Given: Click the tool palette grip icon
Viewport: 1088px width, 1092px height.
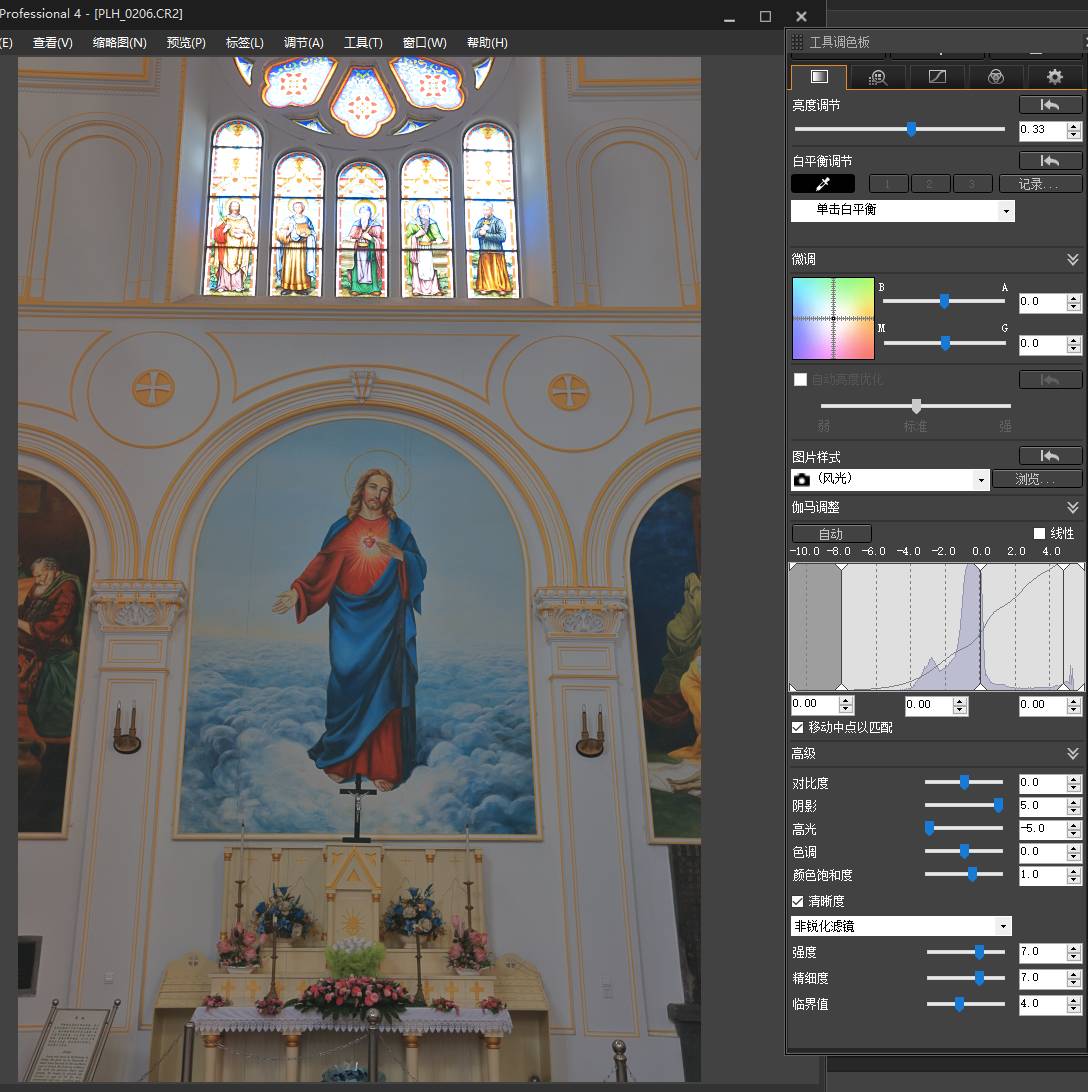Looking at the screenshot, I should pos(798,42).
